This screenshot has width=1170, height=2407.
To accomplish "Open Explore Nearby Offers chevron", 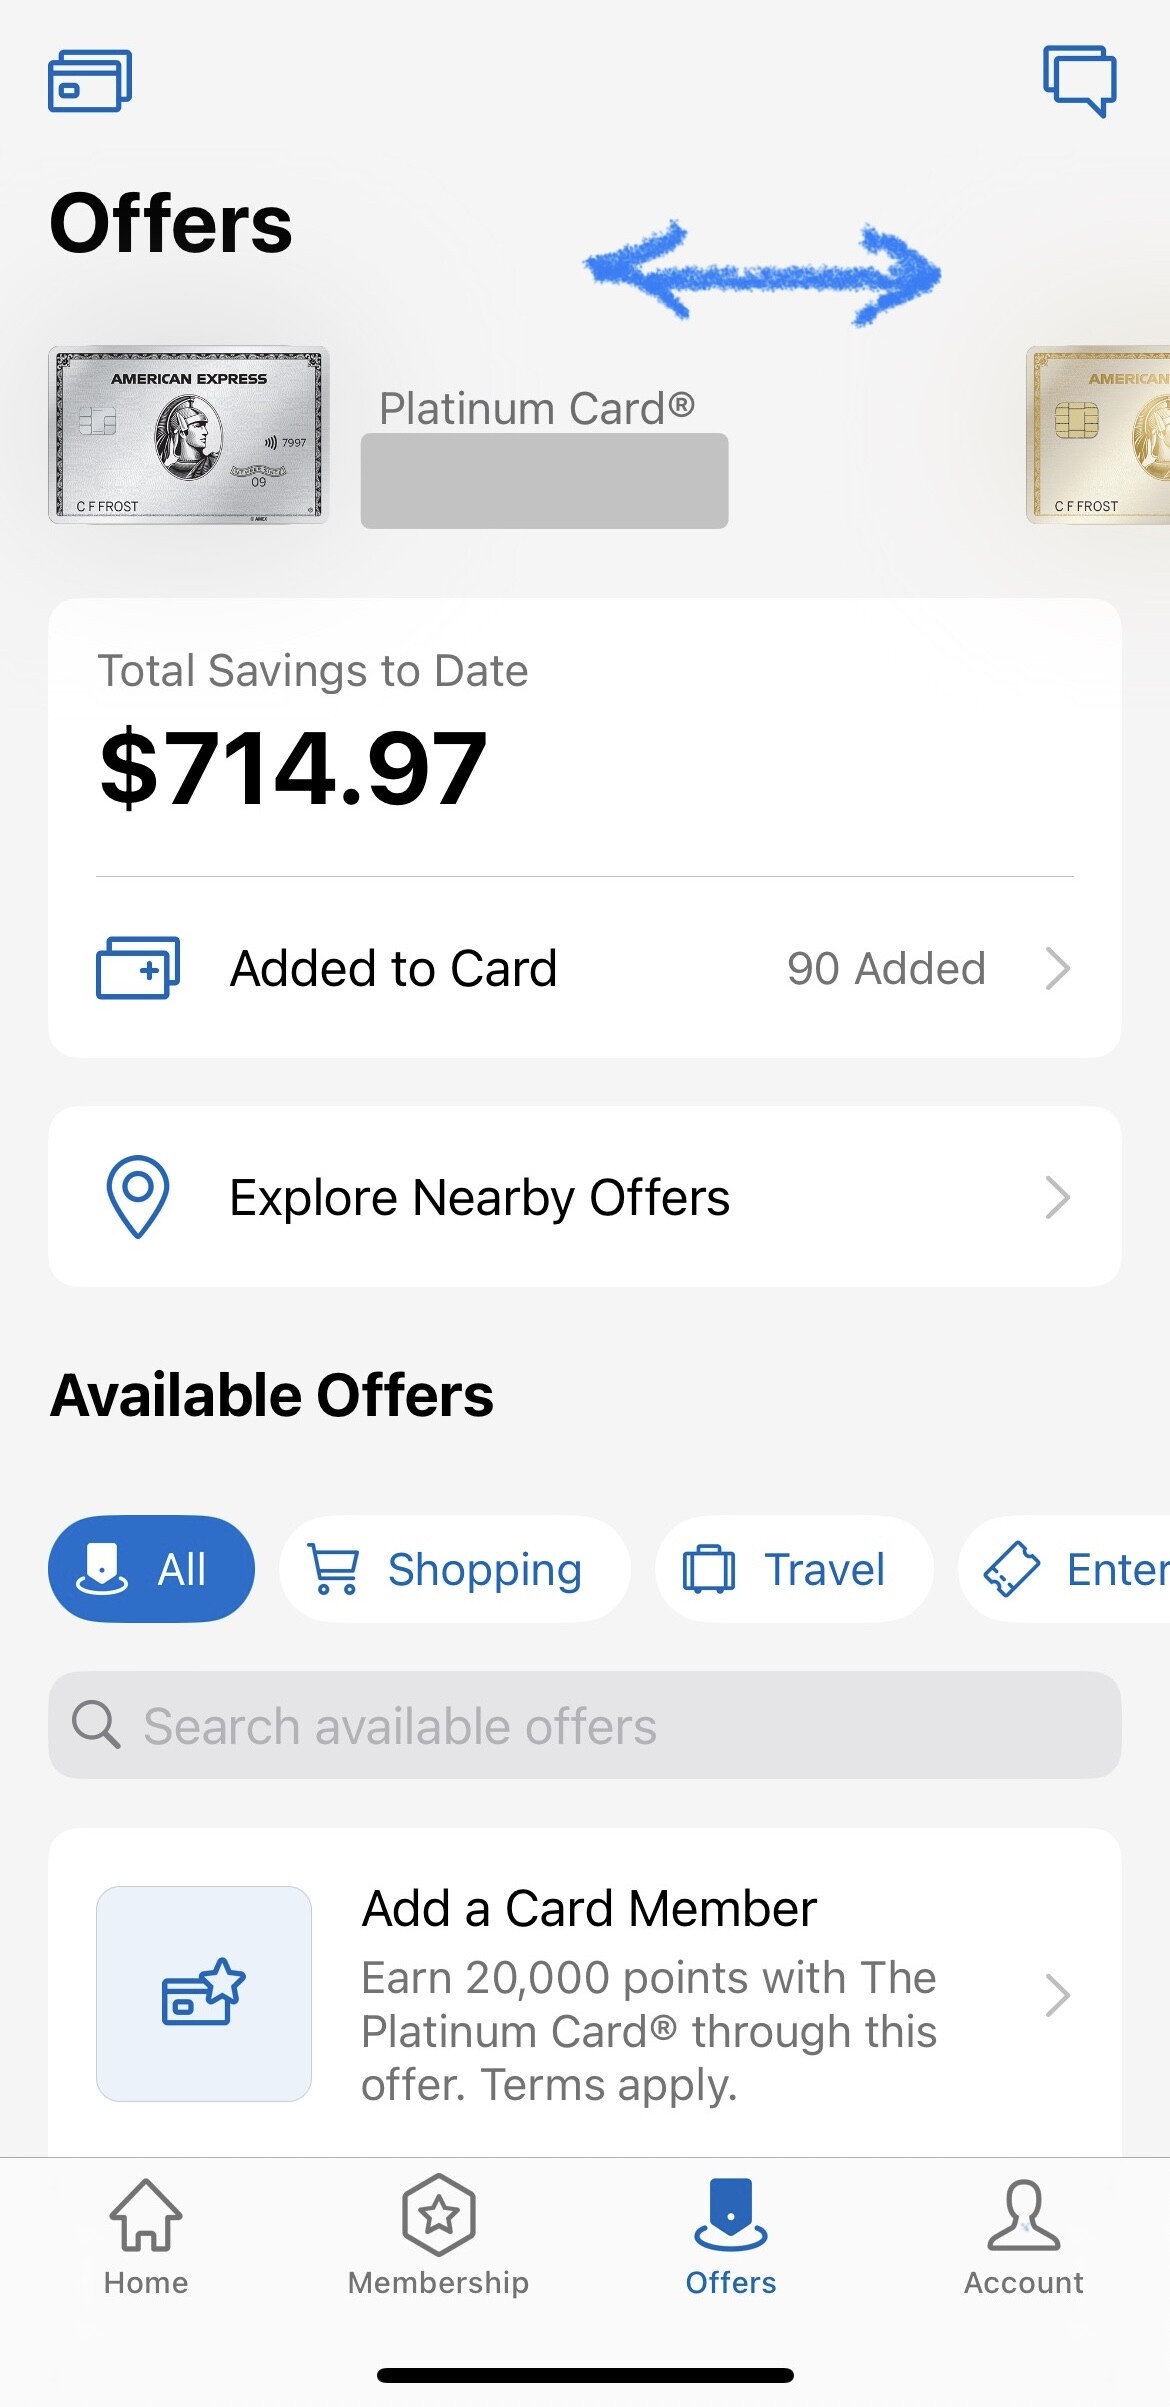I will (x=1057, y=1197).
